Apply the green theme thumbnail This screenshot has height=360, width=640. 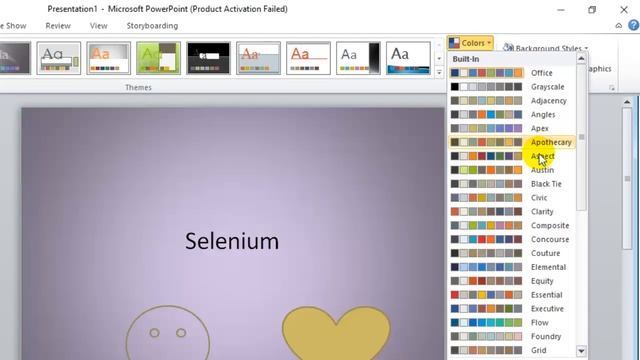158,58
